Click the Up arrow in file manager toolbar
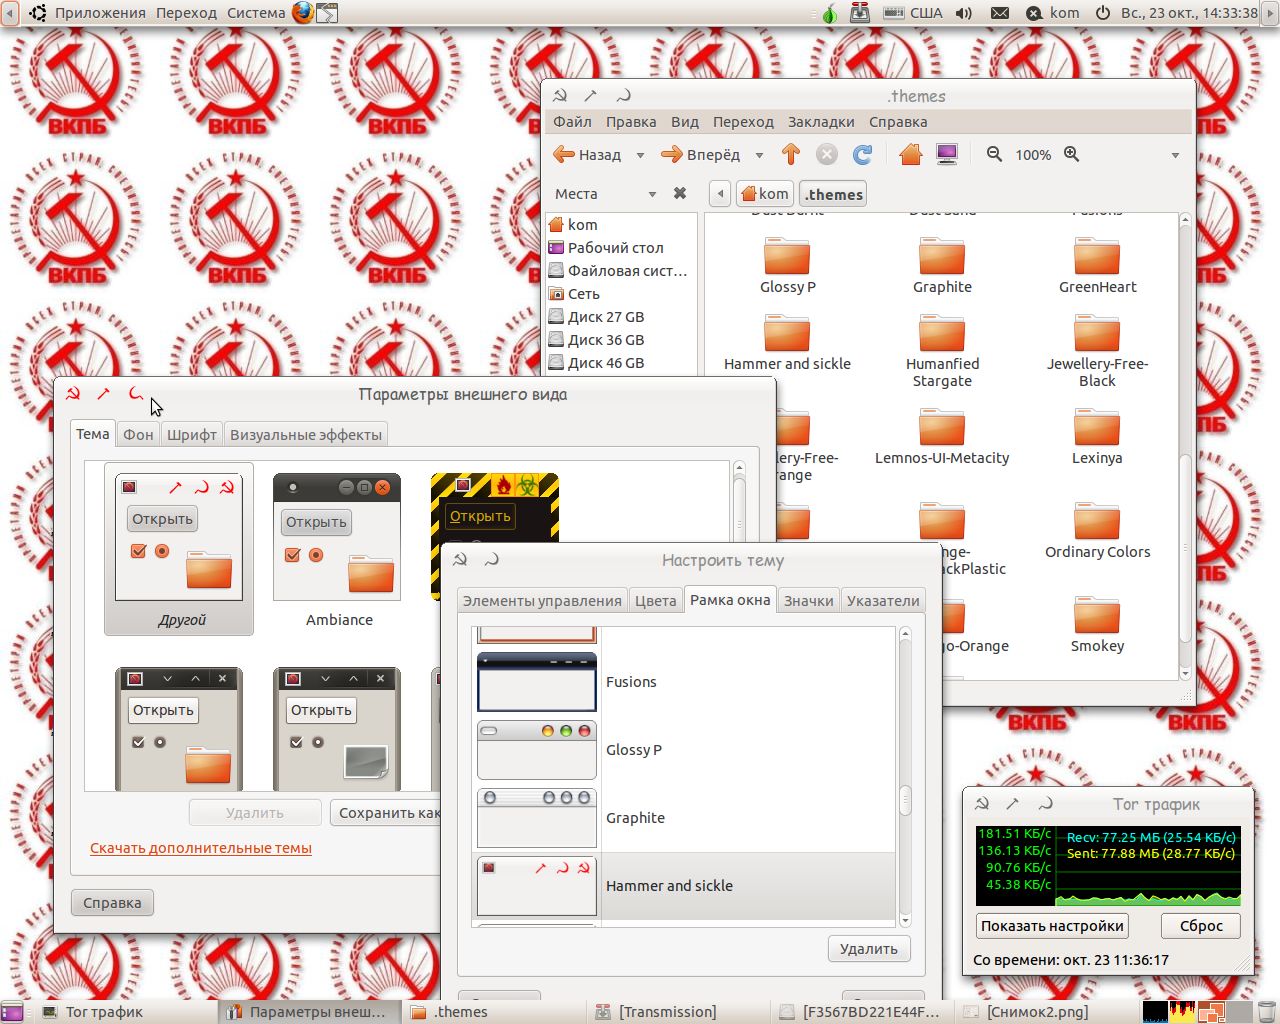The height and width of the screenshot is (1024, 1280). pos(791,154)
